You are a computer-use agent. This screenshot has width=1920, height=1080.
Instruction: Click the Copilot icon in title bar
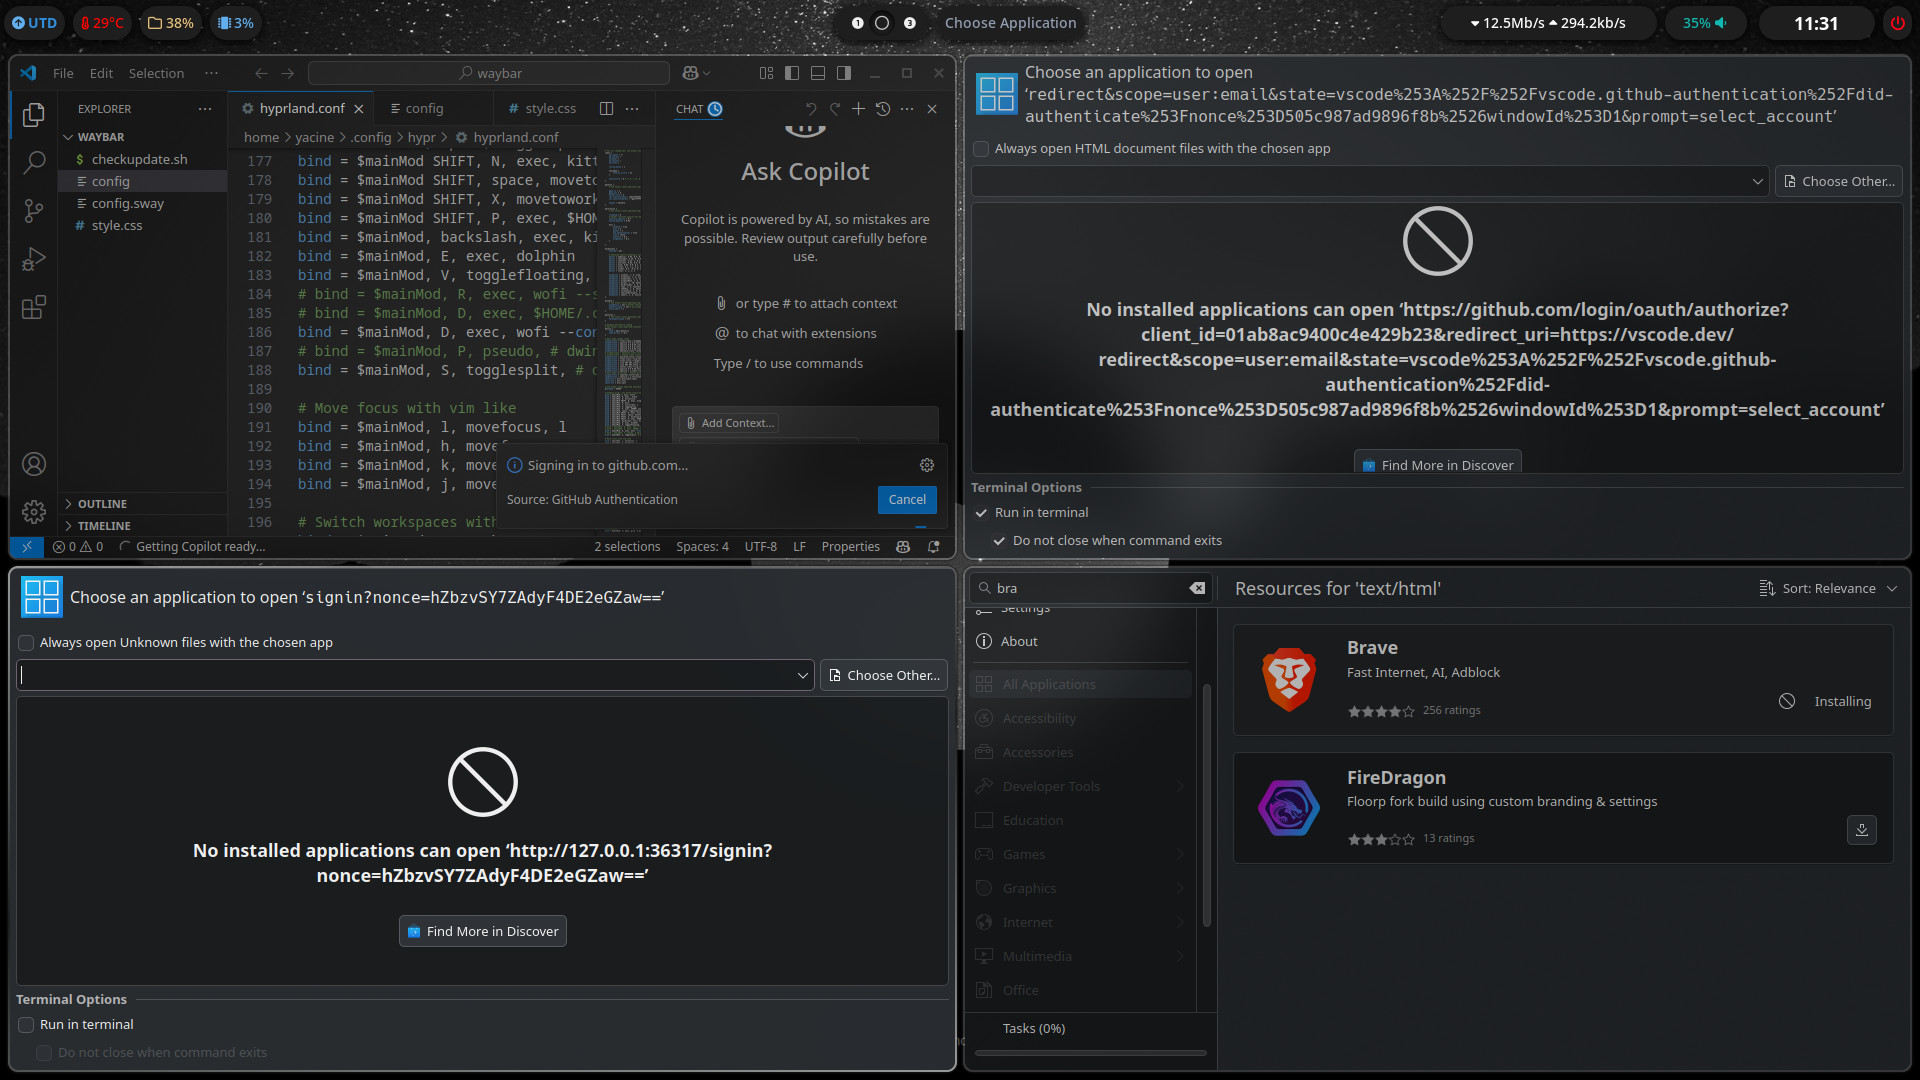690,73
